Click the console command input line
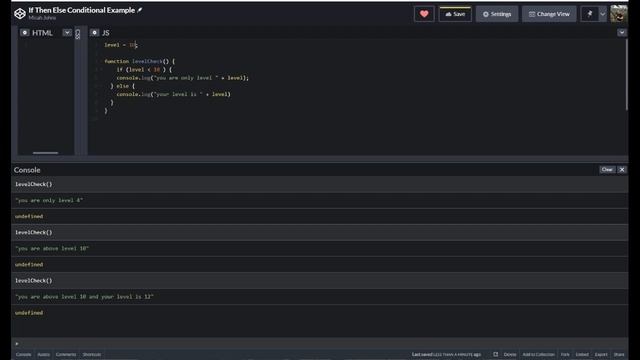The image size is (640, 360). (x=320, y=343)
